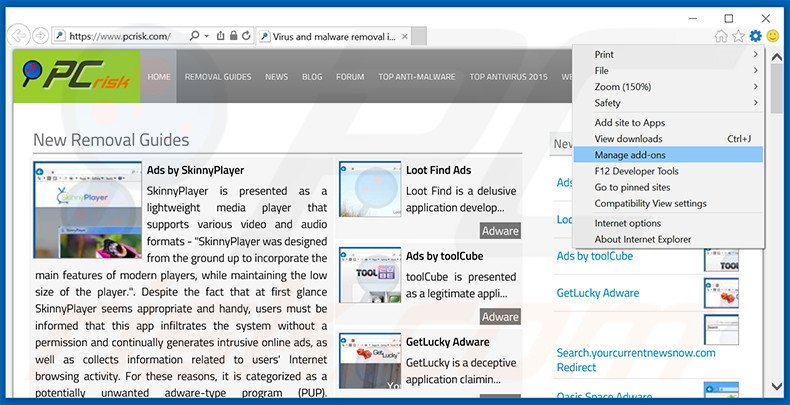Open Search.yourcurrentnewsnow.com Redirect sidebar link
This screenshot has width=790, height=405.
coord(636,360)
